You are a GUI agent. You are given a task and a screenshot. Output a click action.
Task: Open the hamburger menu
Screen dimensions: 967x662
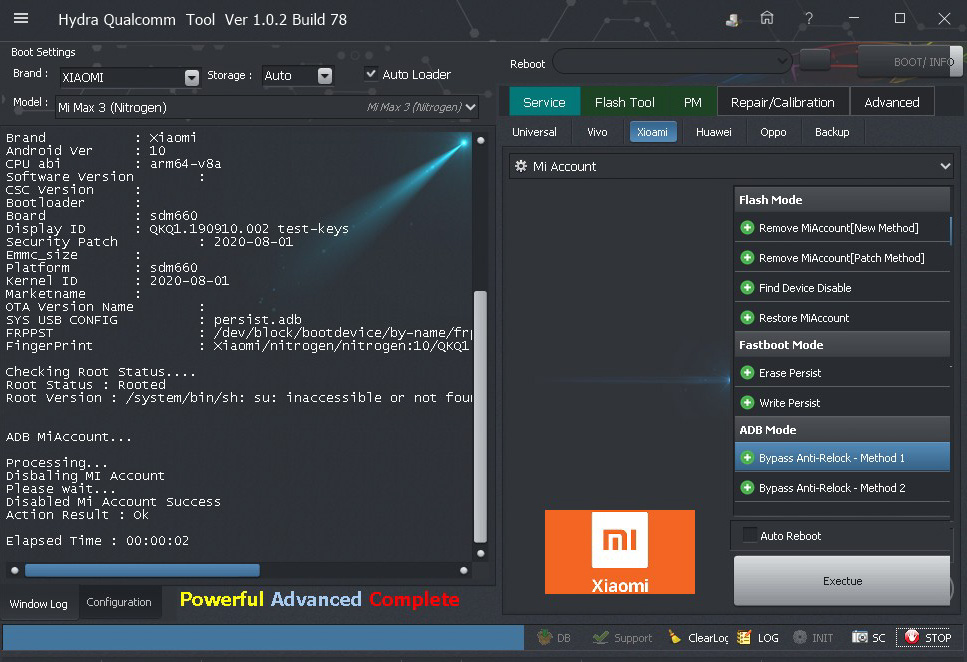(x=21, y=19)
